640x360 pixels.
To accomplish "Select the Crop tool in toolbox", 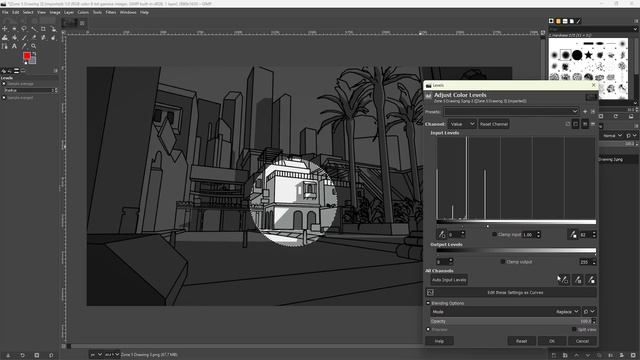I will [43, 29].
